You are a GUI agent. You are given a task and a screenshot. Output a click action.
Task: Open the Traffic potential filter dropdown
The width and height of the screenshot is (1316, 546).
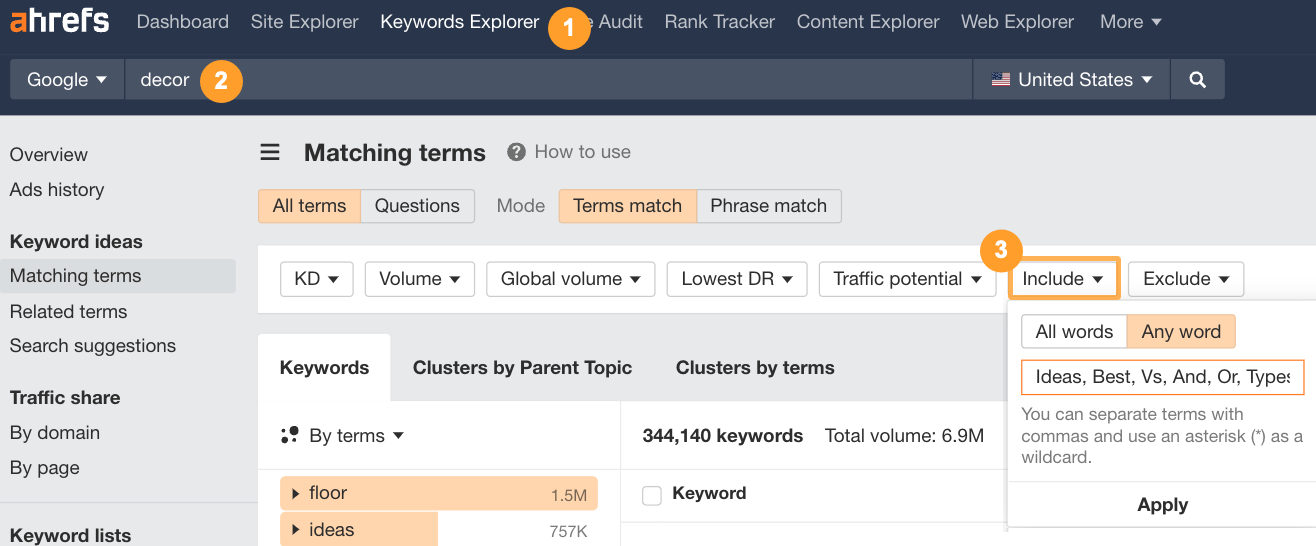point(907,279)
